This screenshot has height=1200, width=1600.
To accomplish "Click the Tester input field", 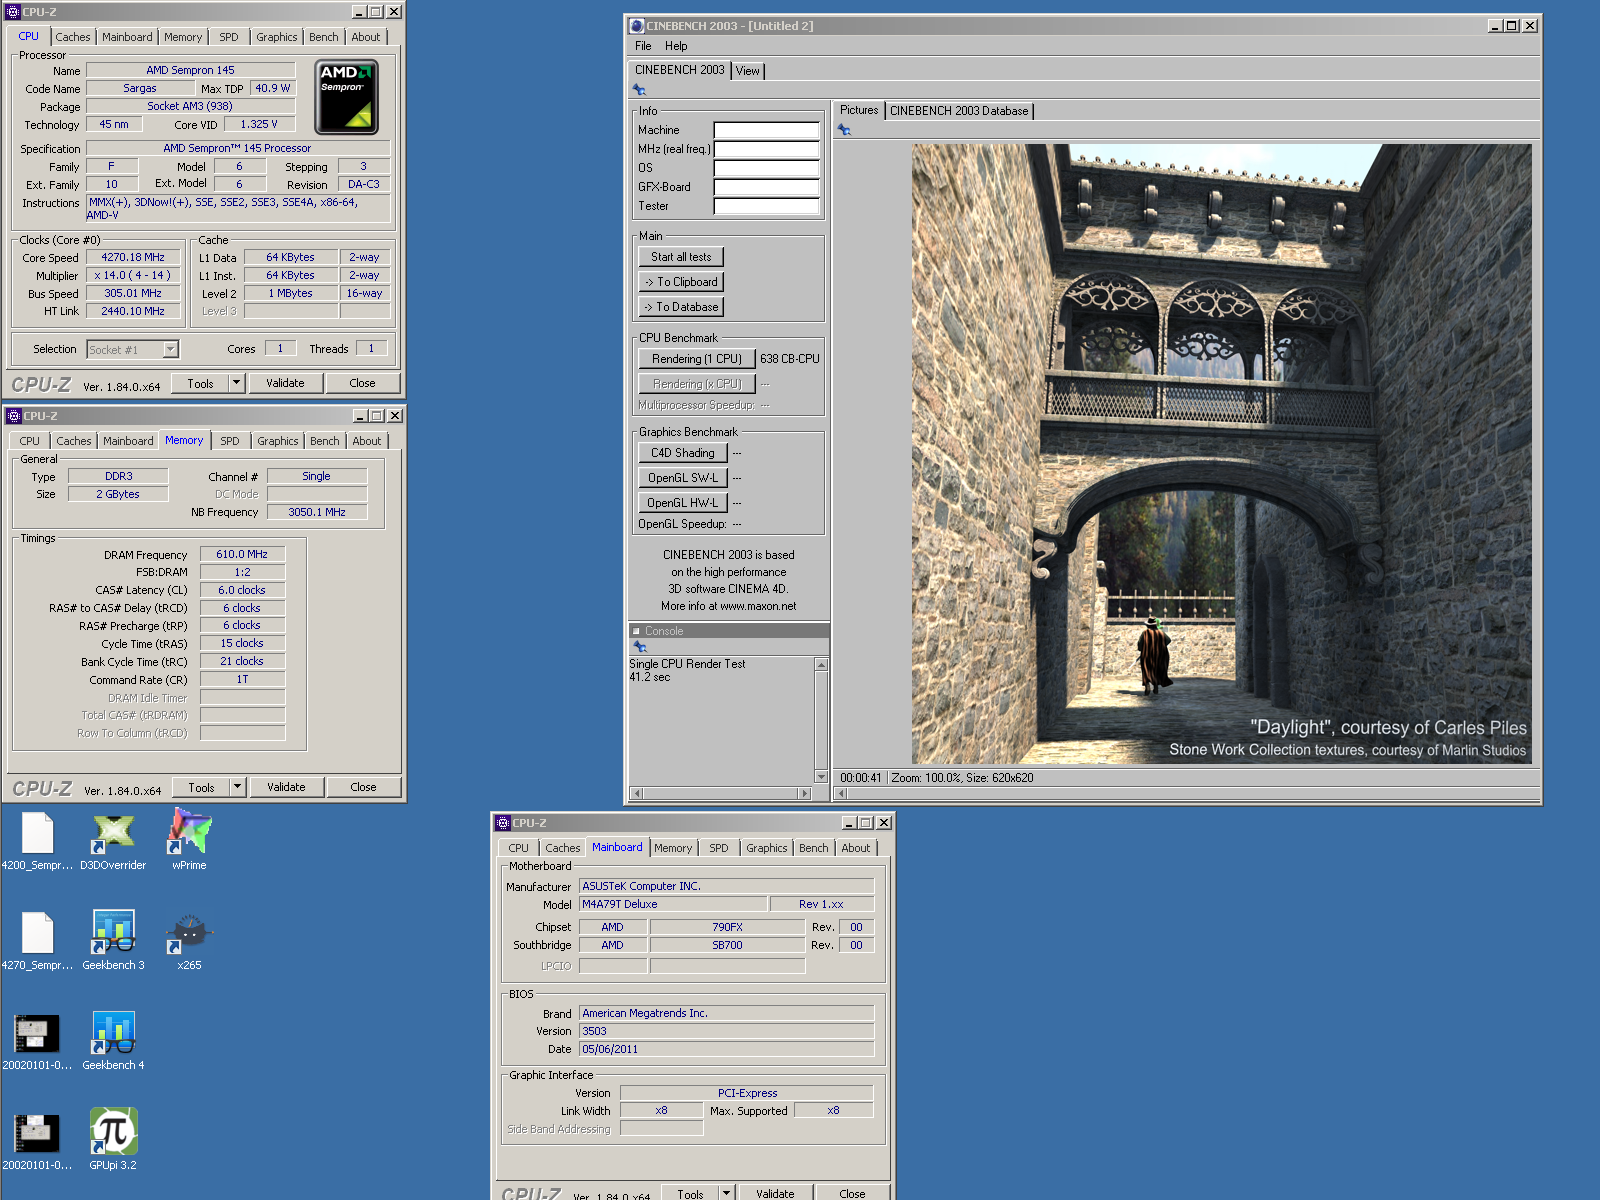I will pyautogui.click(x=766, y=206).
